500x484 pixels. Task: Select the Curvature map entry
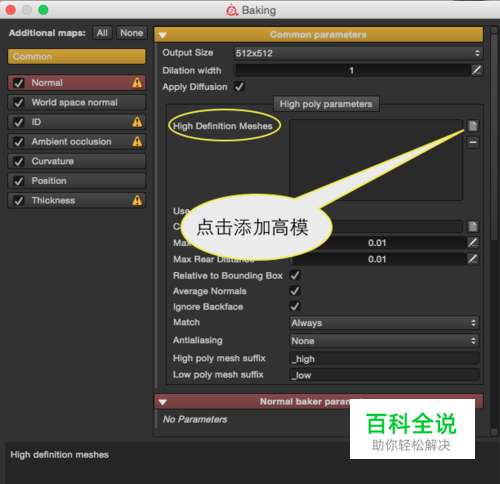click(77, 161)
